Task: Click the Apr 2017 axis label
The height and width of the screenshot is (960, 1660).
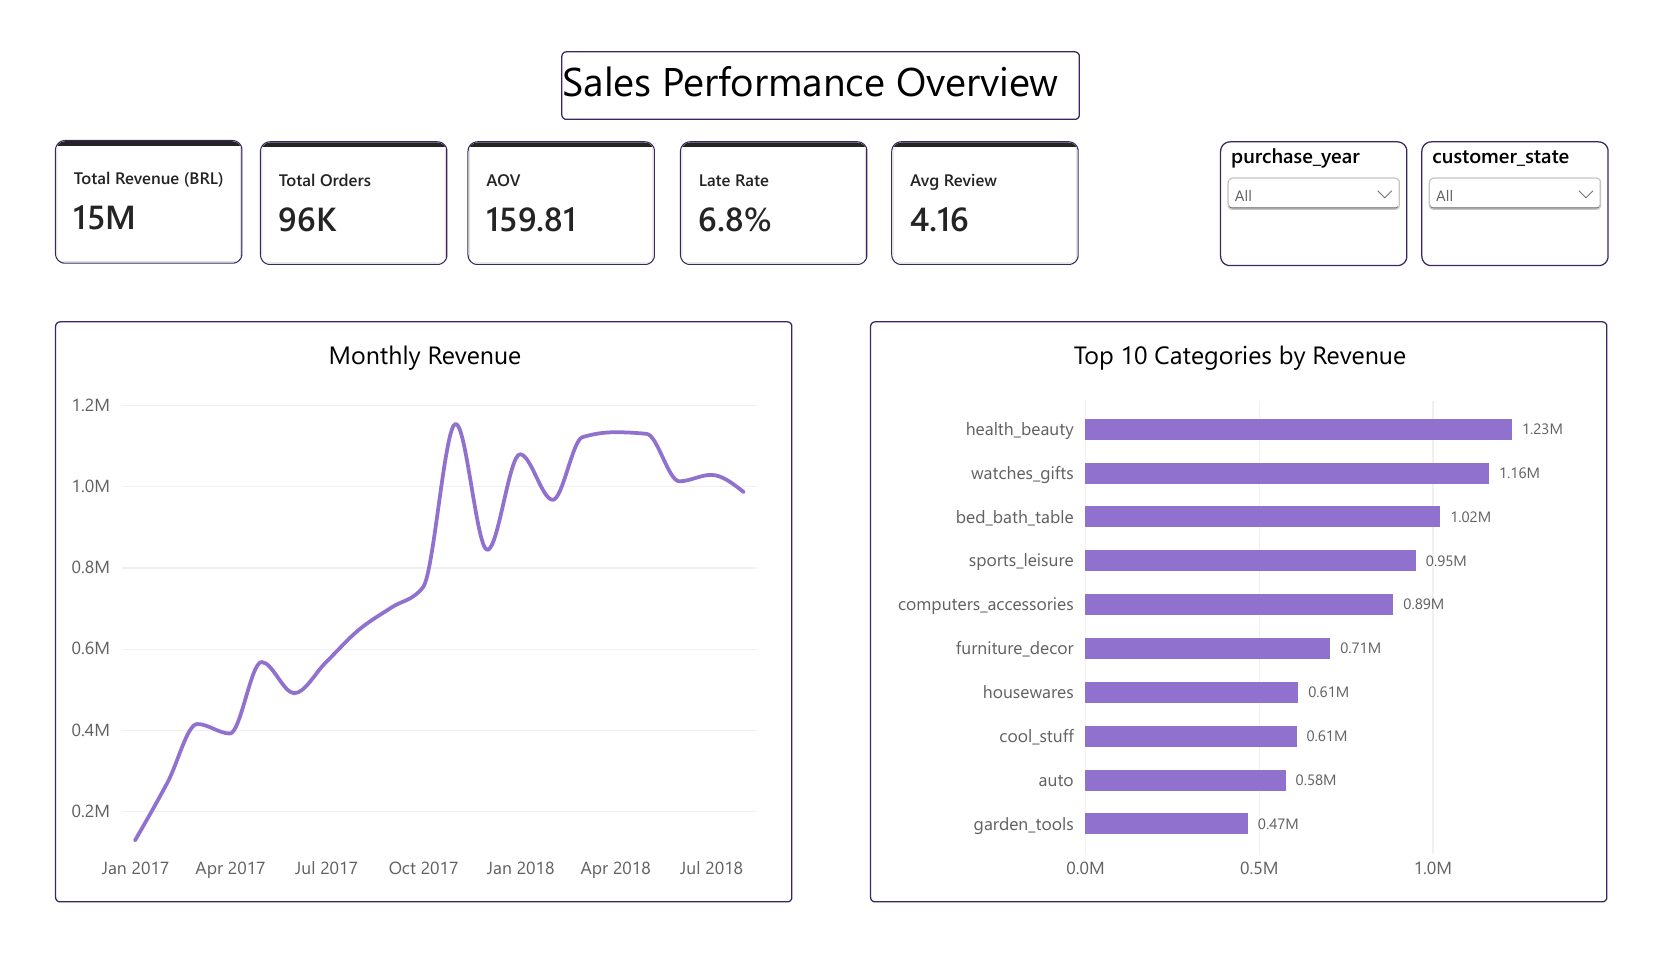Action: click(x=230, y=868)
